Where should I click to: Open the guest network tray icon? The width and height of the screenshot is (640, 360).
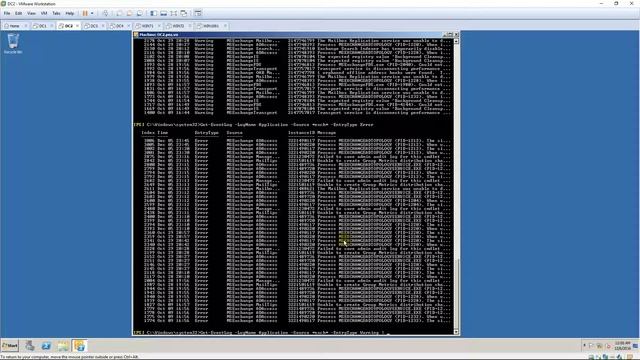600,346
